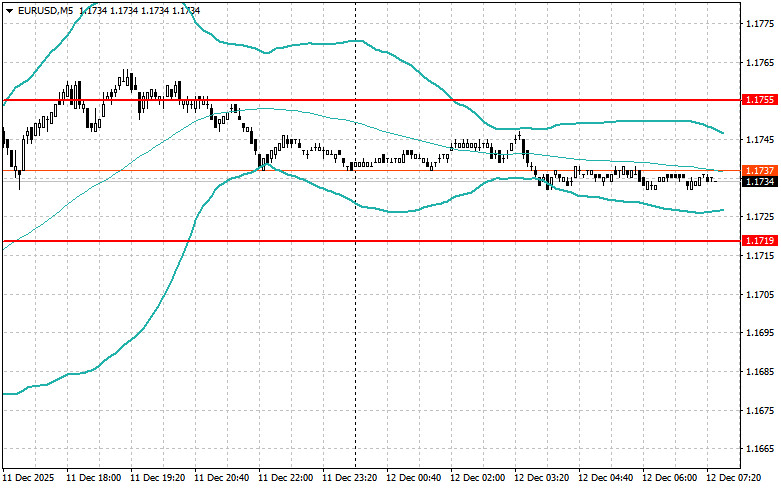Click the 12 Dec 06:00 time label
This screenshot has width=781, height=489.
click(669, 478)
